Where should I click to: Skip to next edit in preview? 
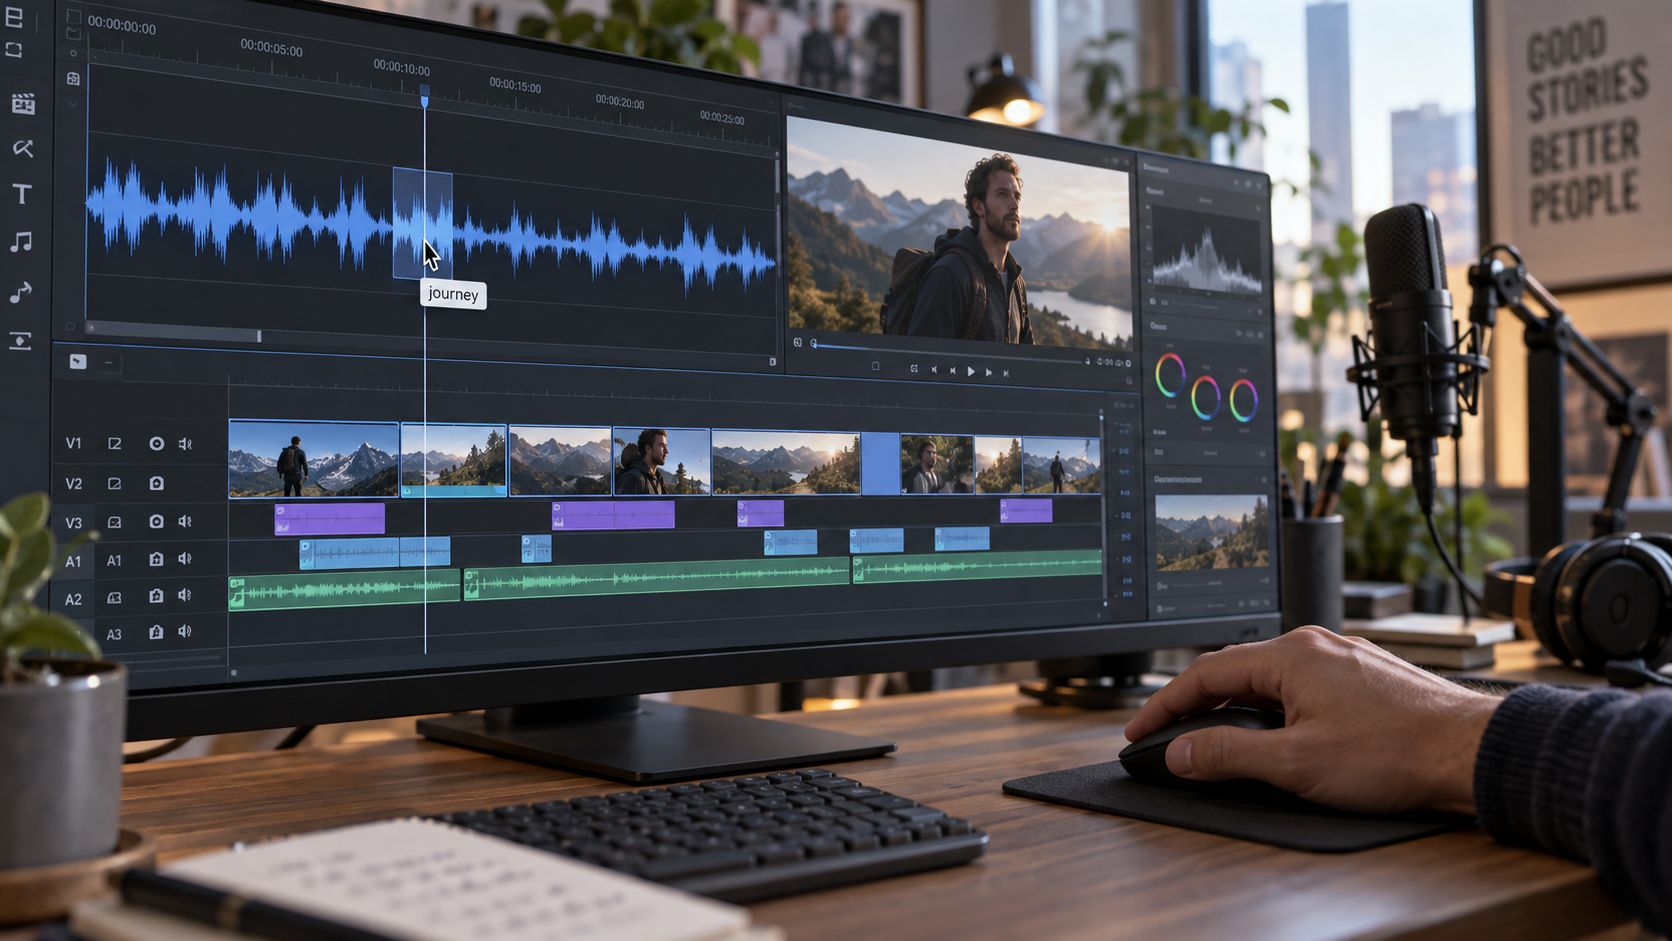[1006, 373]
